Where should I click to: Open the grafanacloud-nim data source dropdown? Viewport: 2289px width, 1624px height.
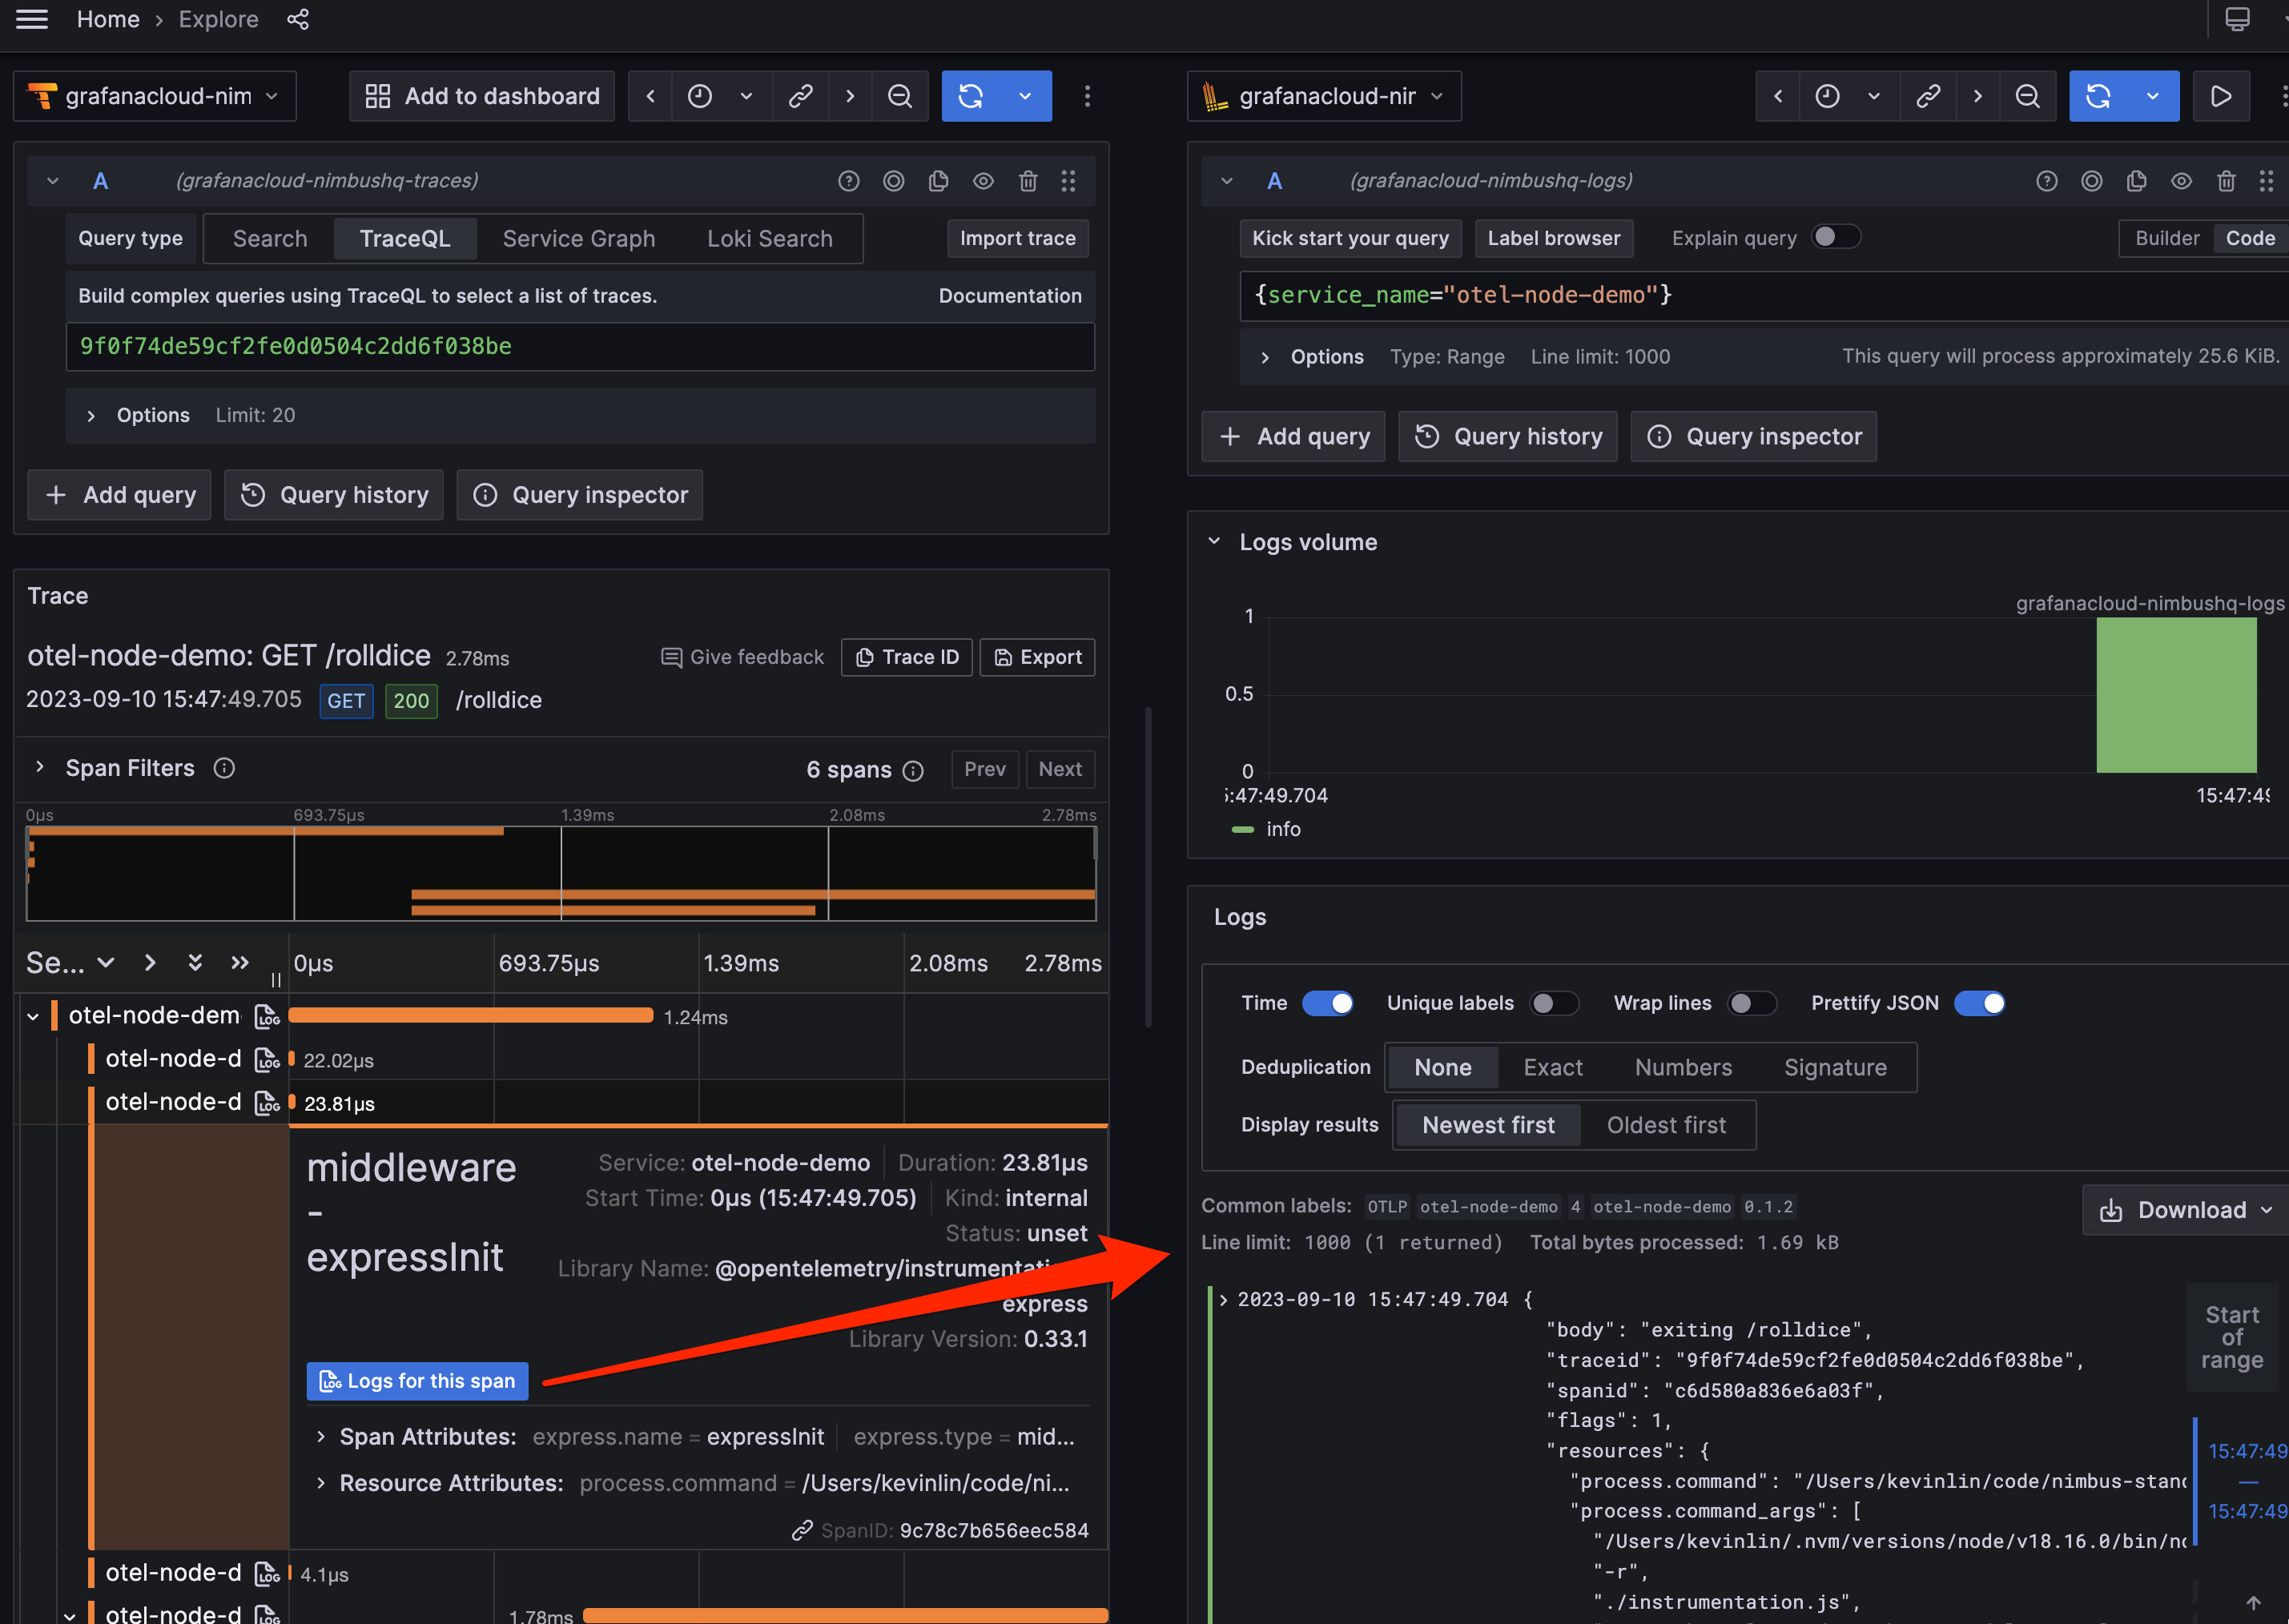point(155,96)
